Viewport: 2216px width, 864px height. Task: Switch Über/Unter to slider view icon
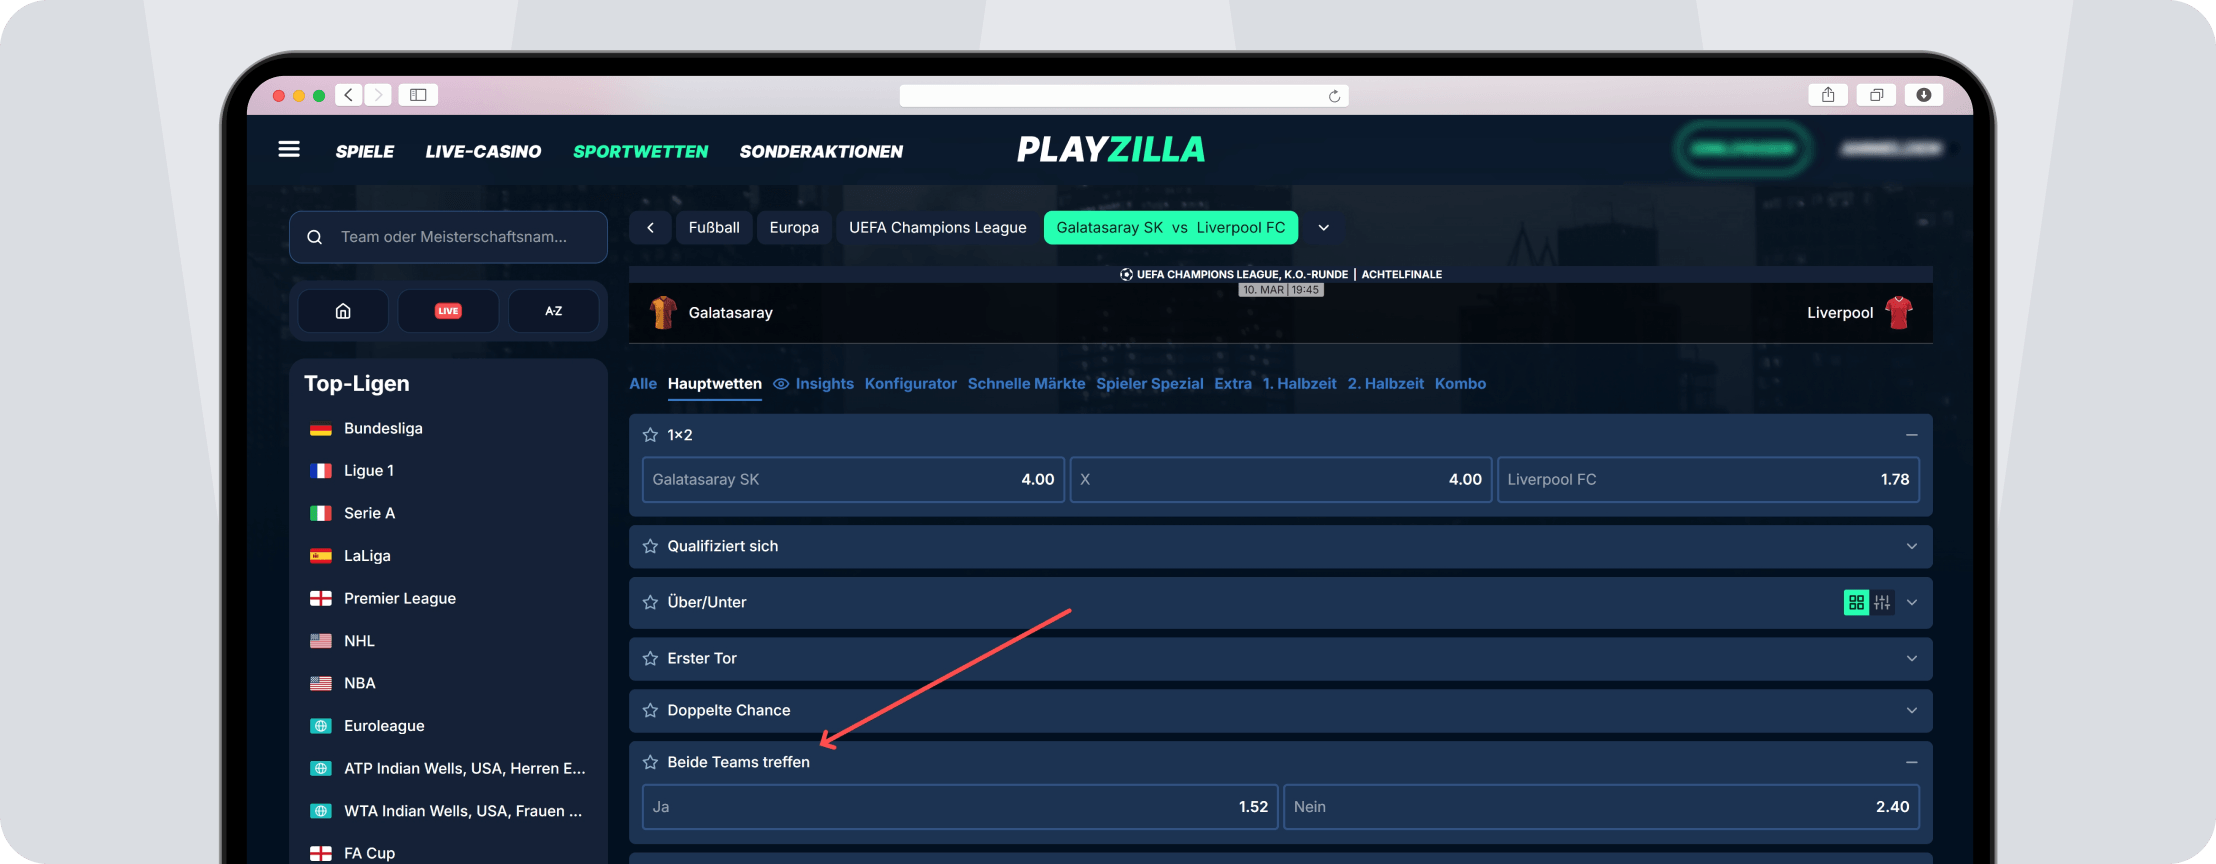(1882, 602)
